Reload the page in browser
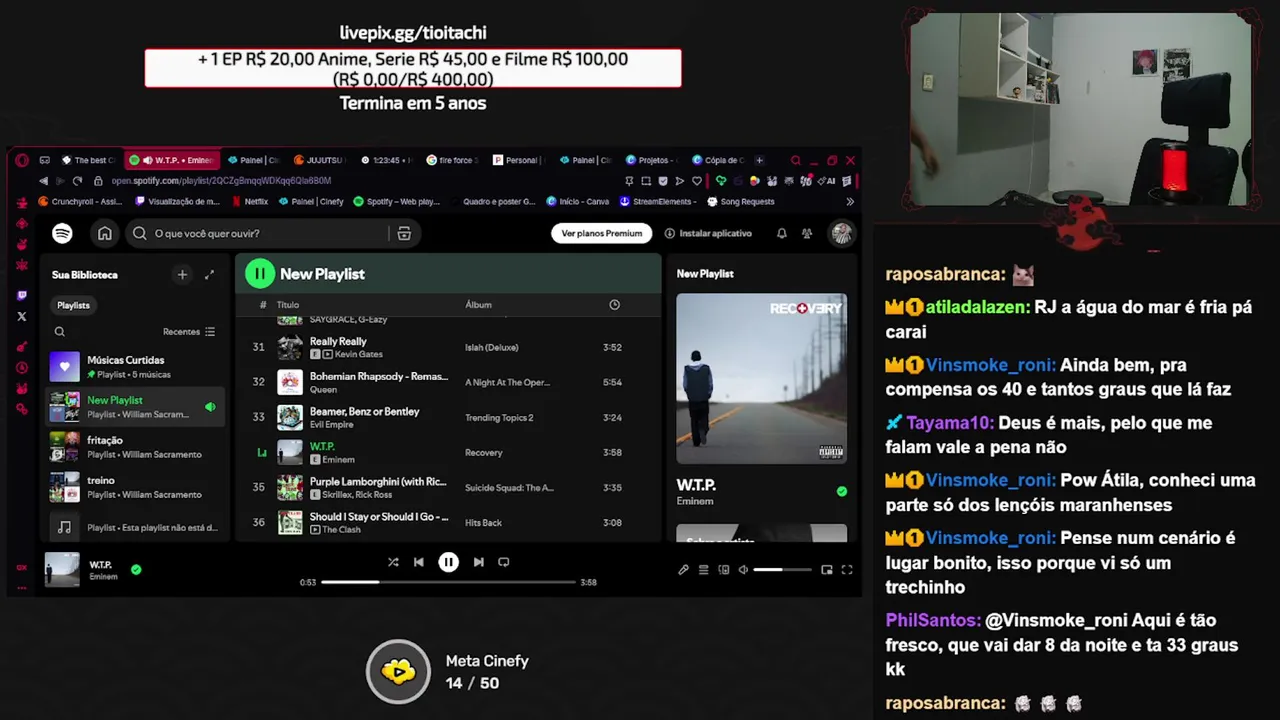This screenshot has width=1280, height=720. 77,181
